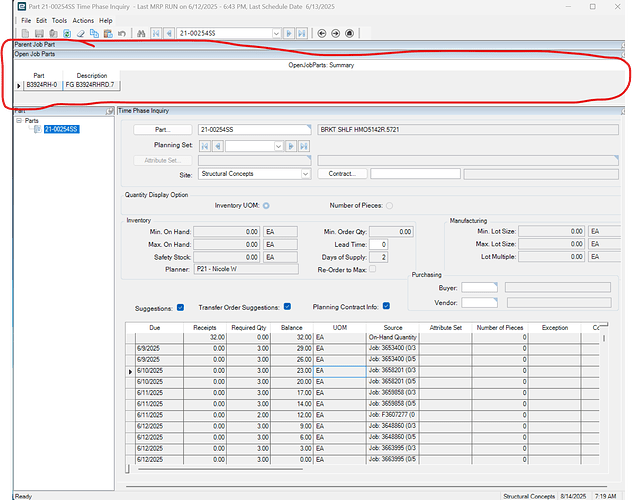Viewport: 632px width, 500px height.
Task: Click the Paste clipboard toolbar icon
Action: point(108,33)
